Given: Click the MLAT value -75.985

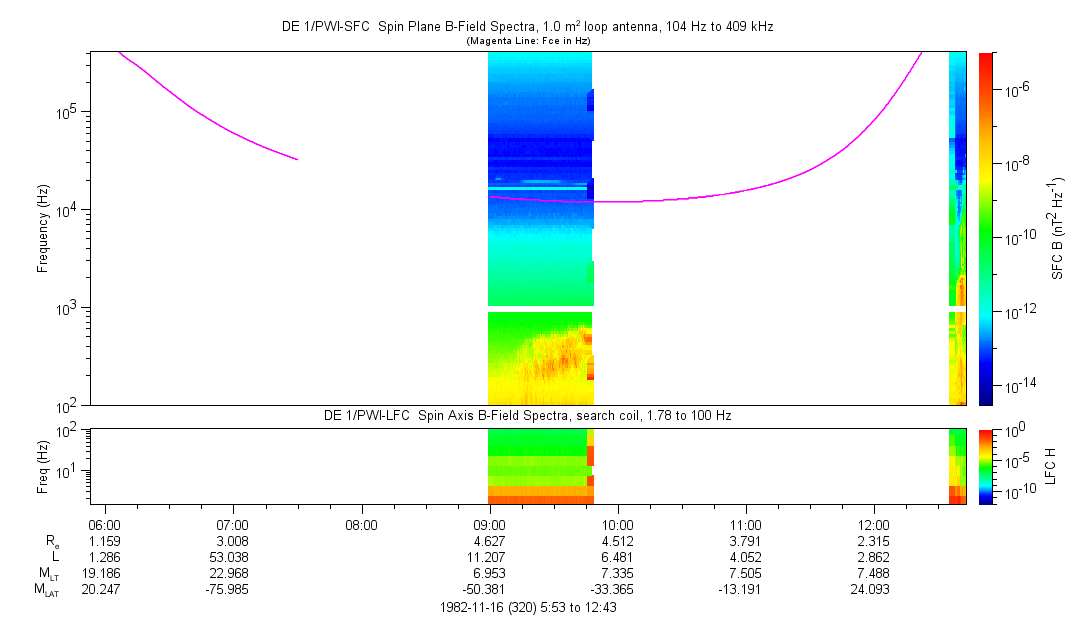Looking at the screenshot, I should tap(228, 590).
